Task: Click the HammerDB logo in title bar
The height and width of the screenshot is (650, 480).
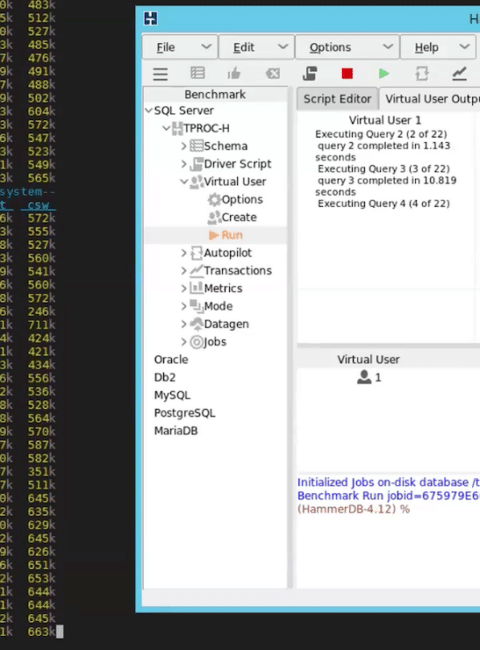Action: tap(150, 19)
